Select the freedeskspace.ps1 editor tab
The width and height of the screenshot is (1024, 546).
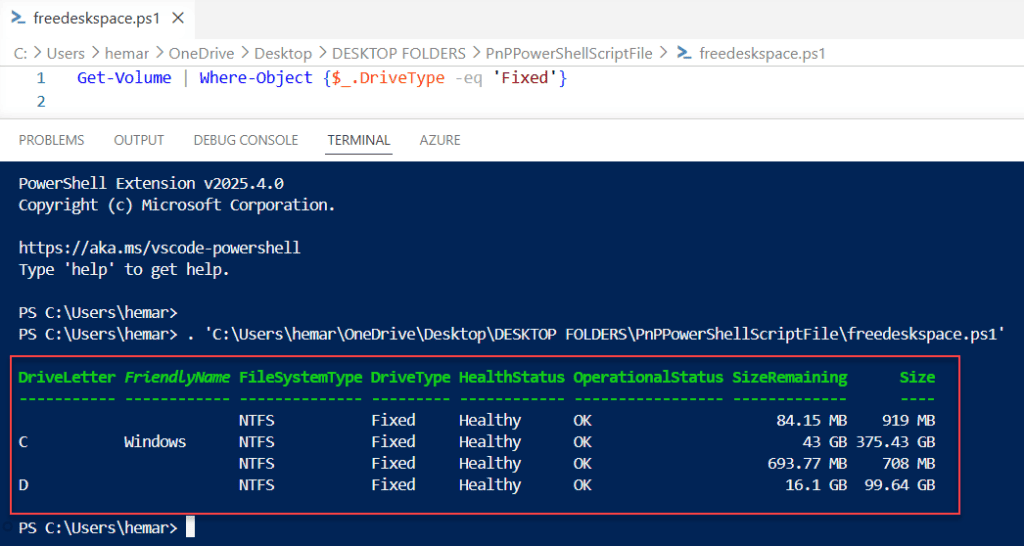97,18
